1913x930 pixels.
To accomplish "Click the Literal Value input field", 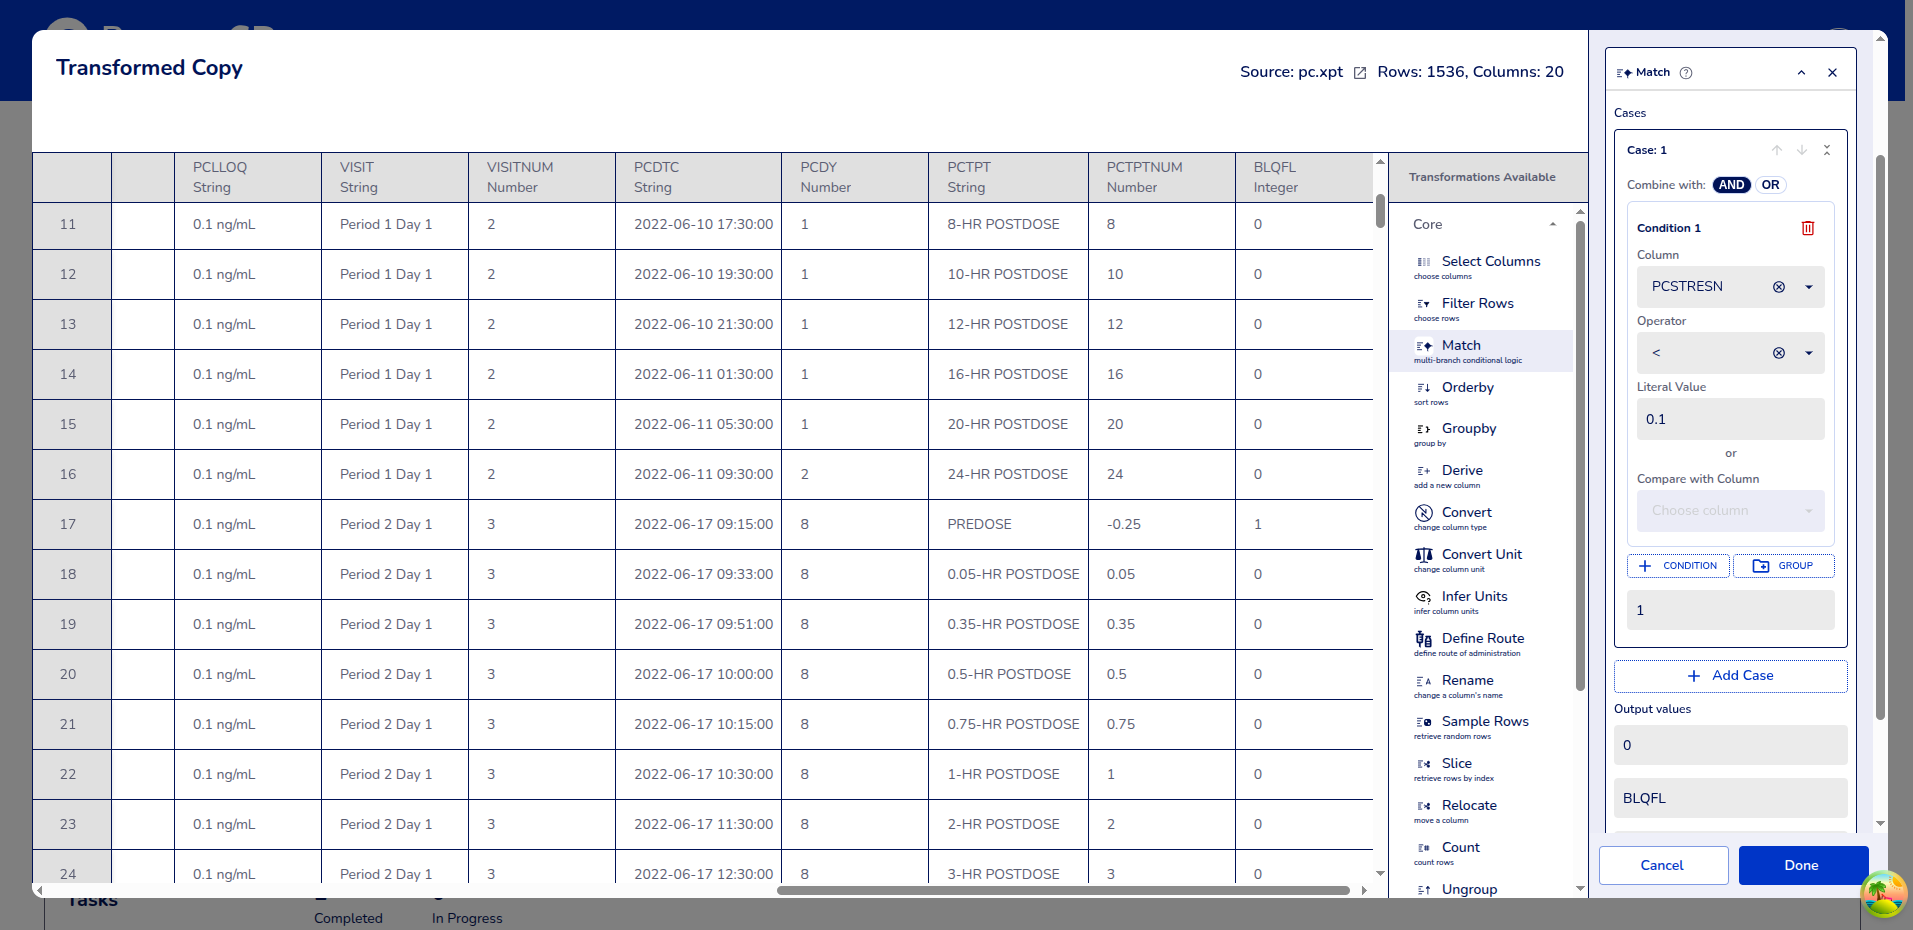I will coord(1730,419).
